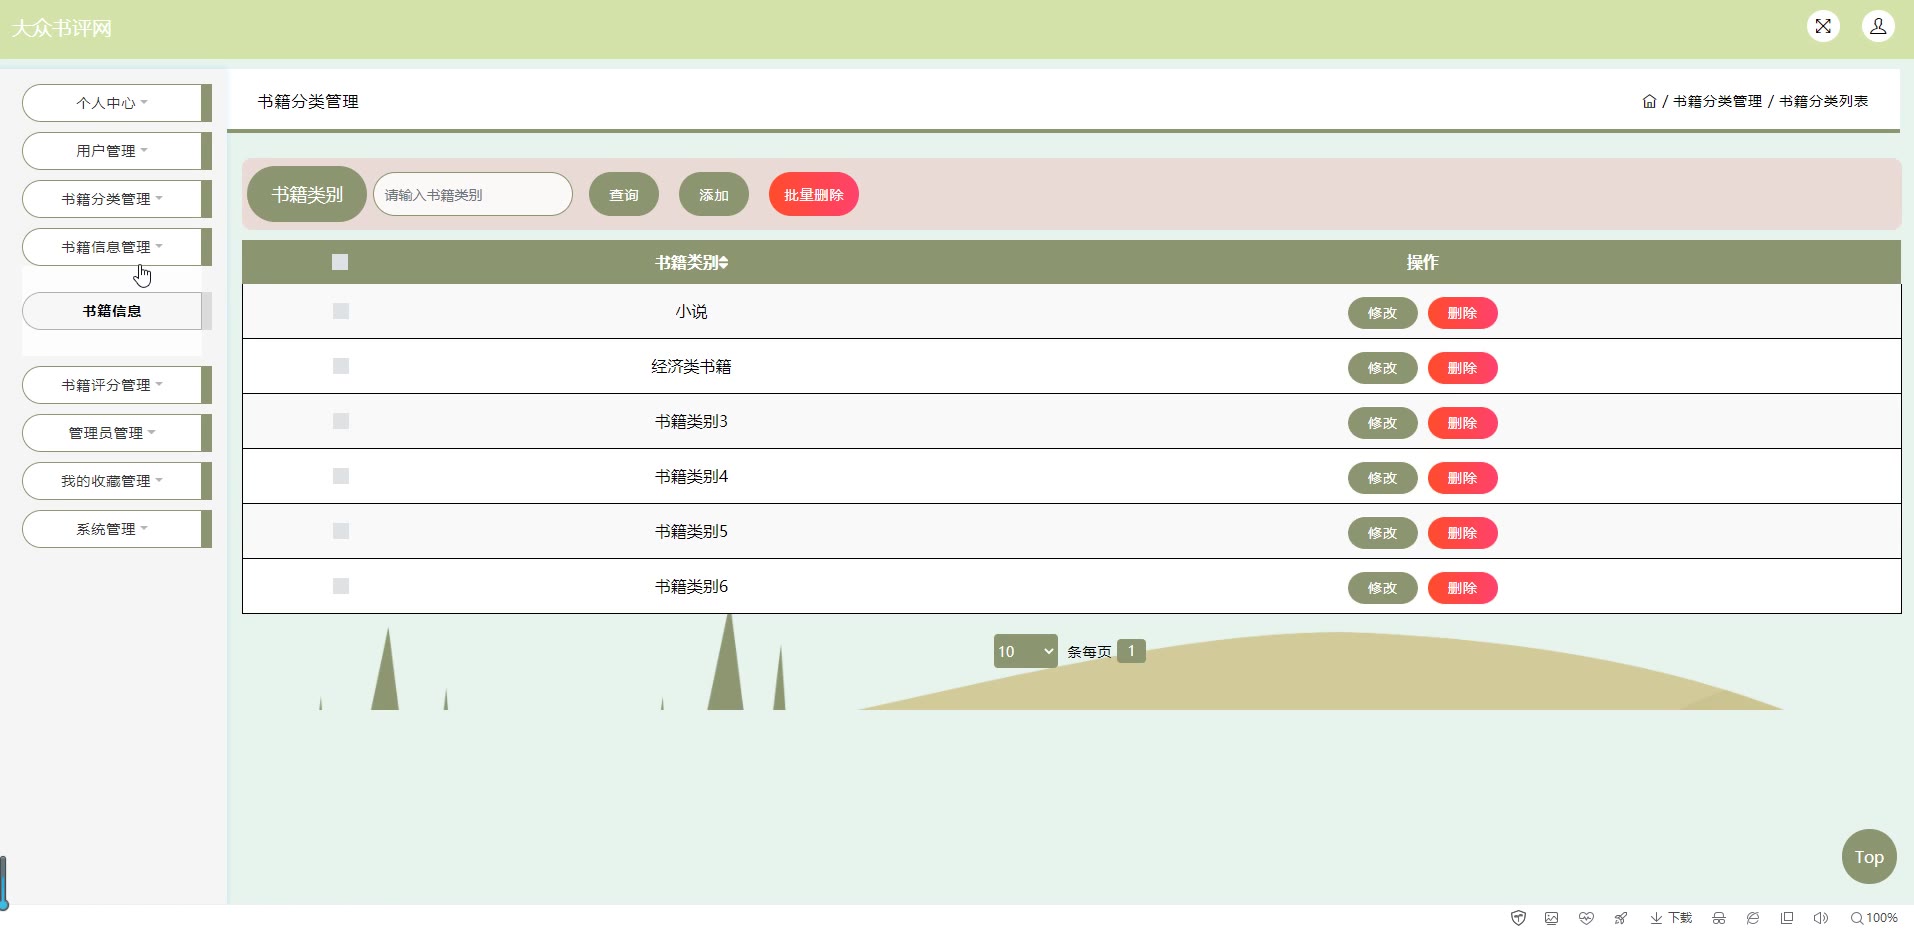Click the 操作 column header
Viewport: 1914px width, 930px height.
click(x=1422, y=262)
